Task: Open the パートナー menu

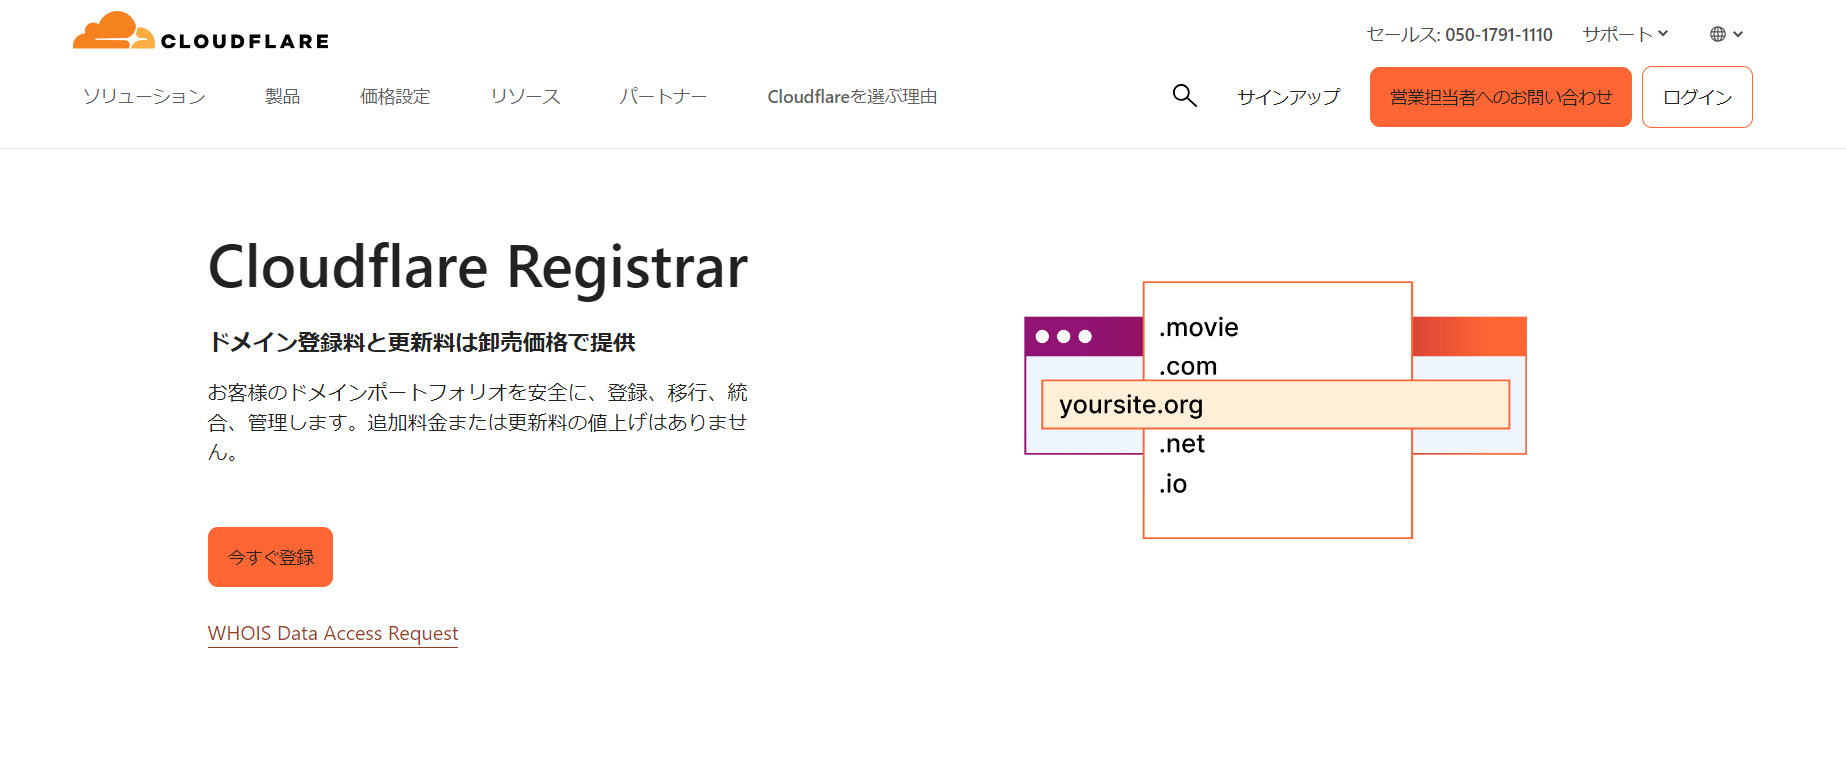Action: tap(663, 97)
